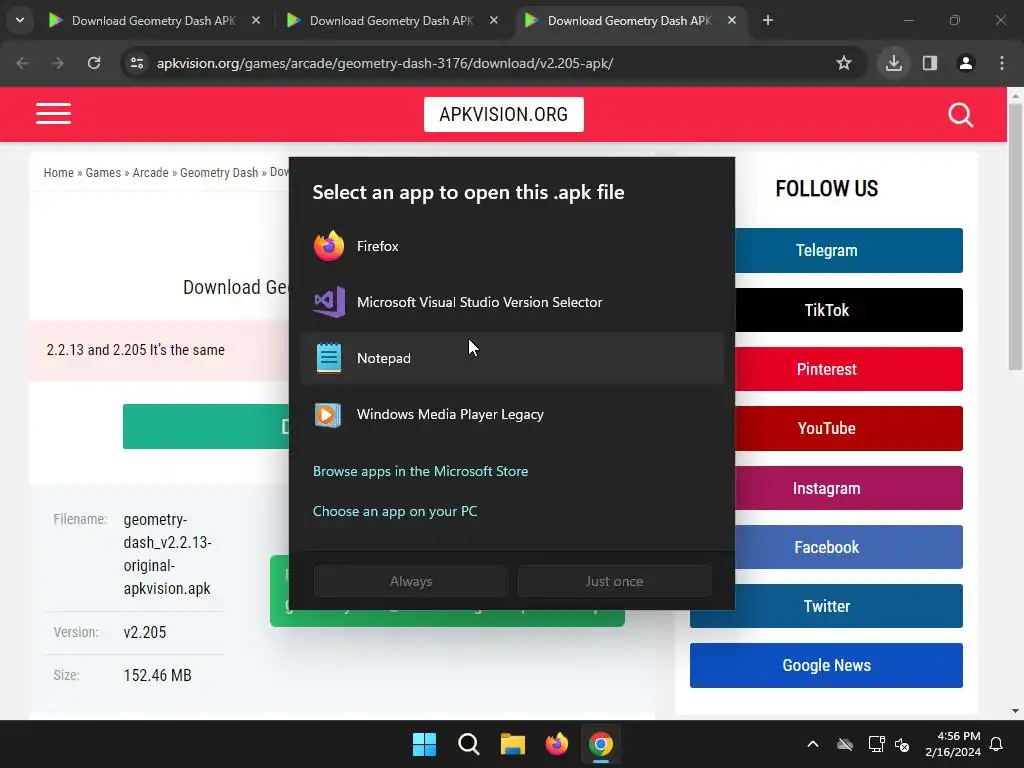The width and height of the screenshot is (1024, 768).
Task: Open the YouTube follow button
Action: click(848, 428)
